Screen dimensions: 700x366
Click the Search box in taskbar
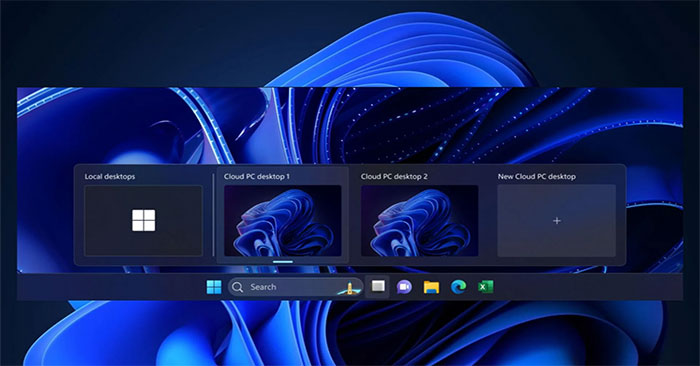[x=296, y=287]
